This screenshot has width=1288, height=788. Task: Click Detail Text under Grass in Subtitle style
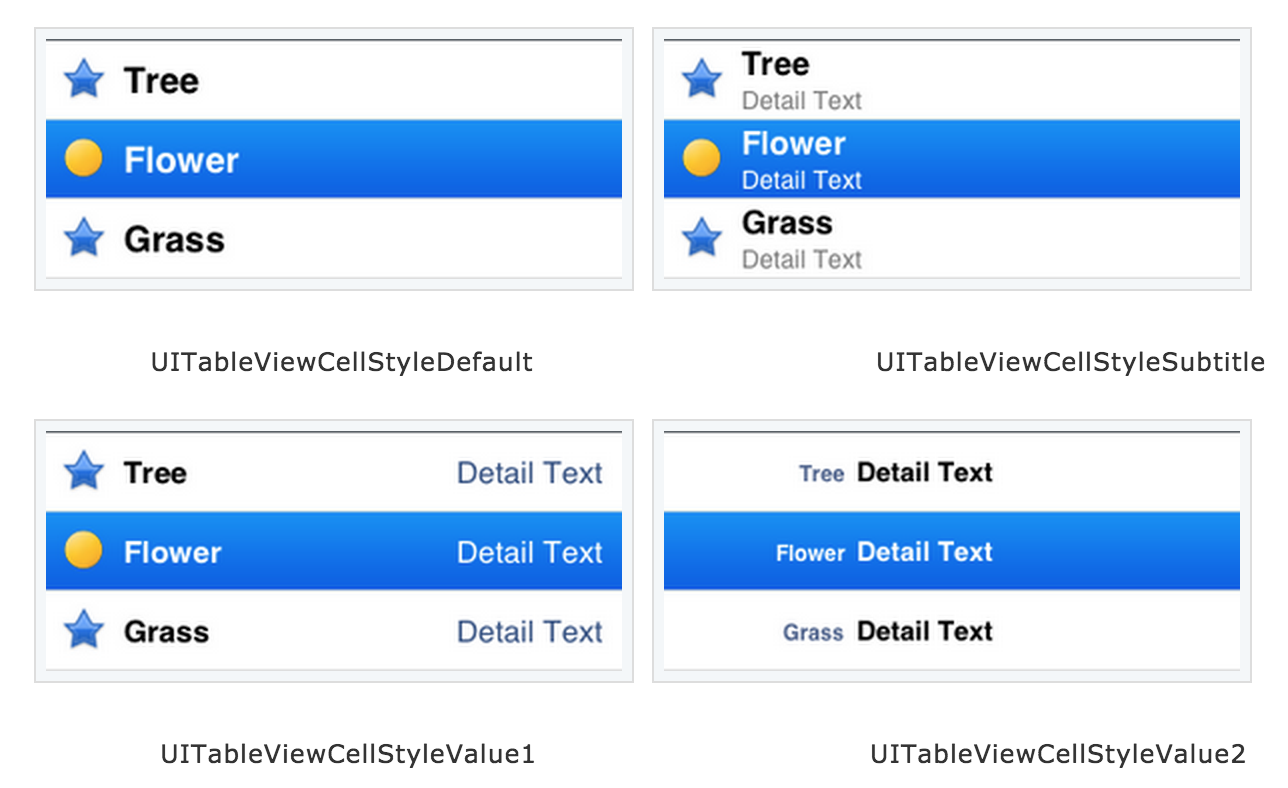[x=802, y=260]
